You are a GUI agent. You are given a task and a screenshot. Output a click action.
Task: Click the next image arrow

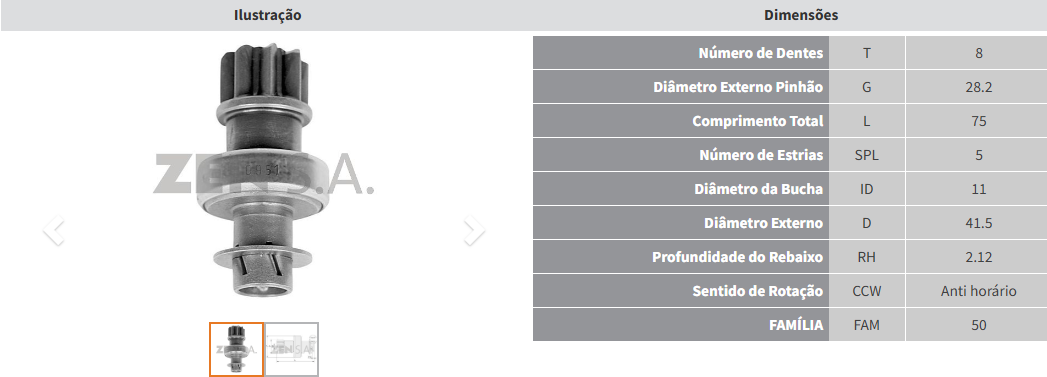[474, 230]
